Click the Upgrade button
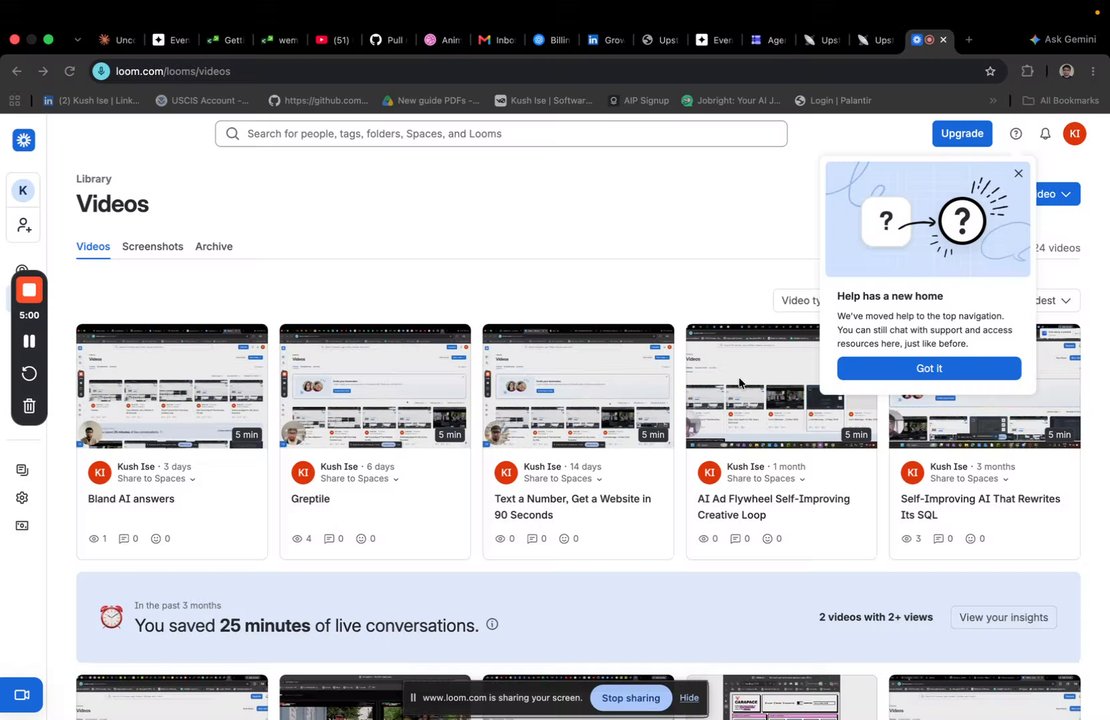Image resolution: width=1110 pixels, height=720 pixels. (x=962, y=134)
